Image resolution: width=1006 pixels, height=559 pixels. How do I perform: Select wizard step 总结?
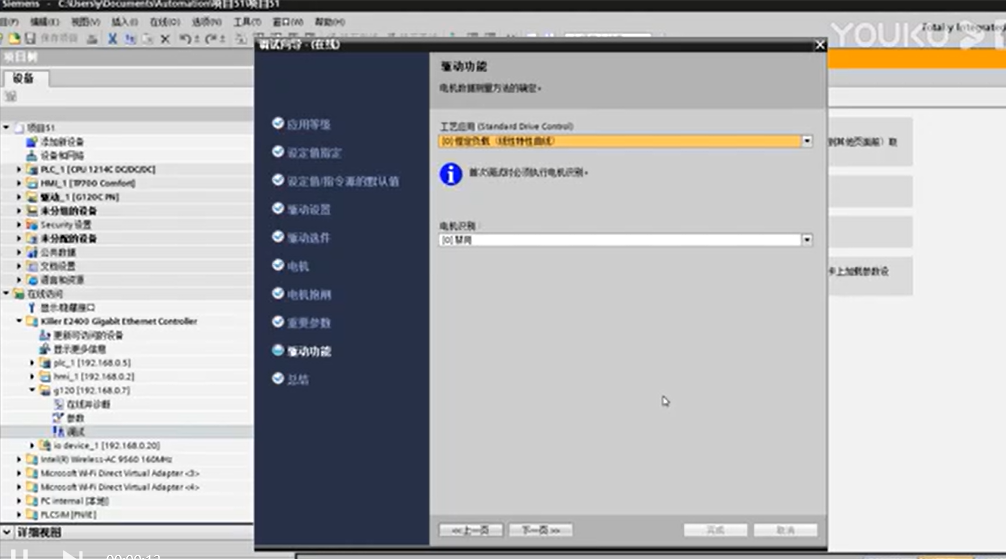click(298, 379)
